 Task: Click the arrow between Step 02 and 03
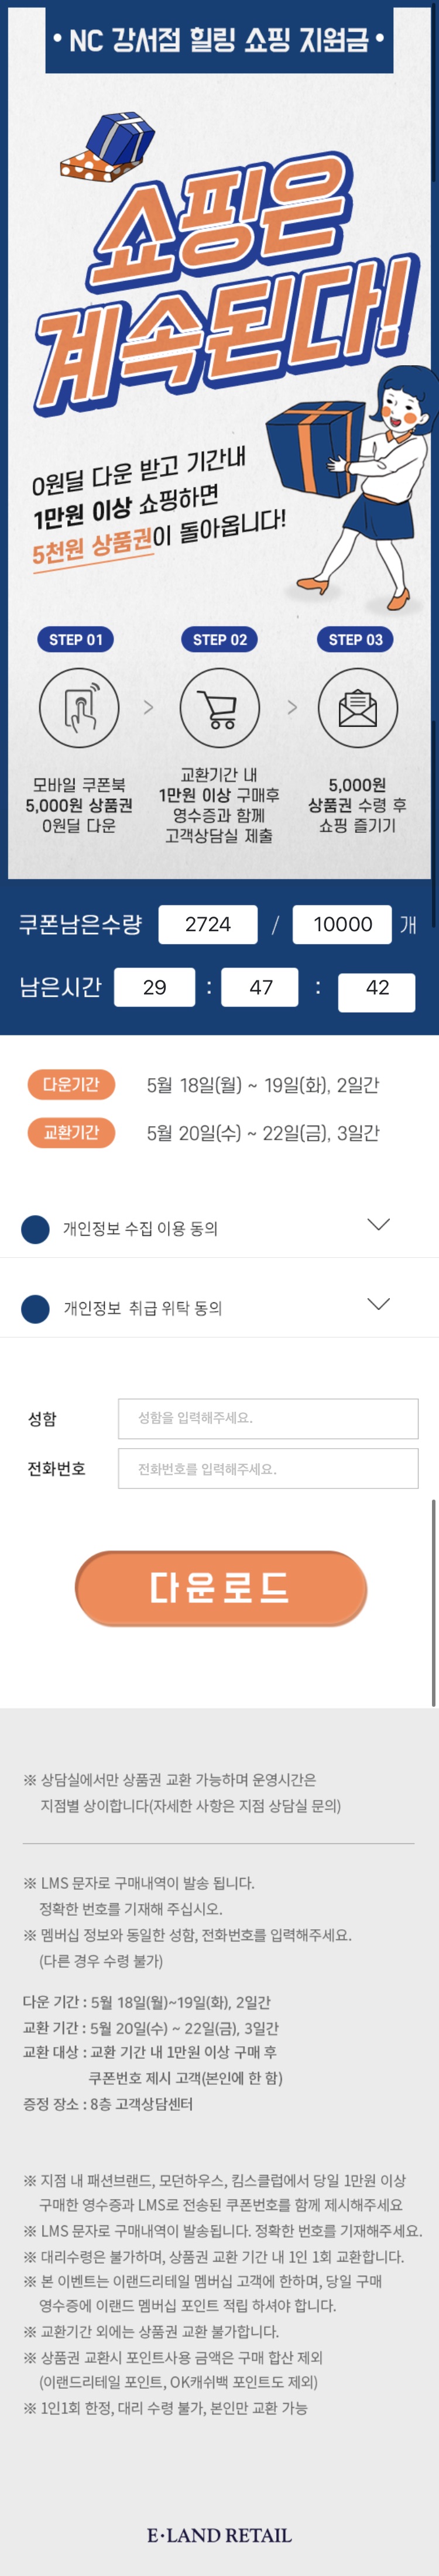pos(292,708)
